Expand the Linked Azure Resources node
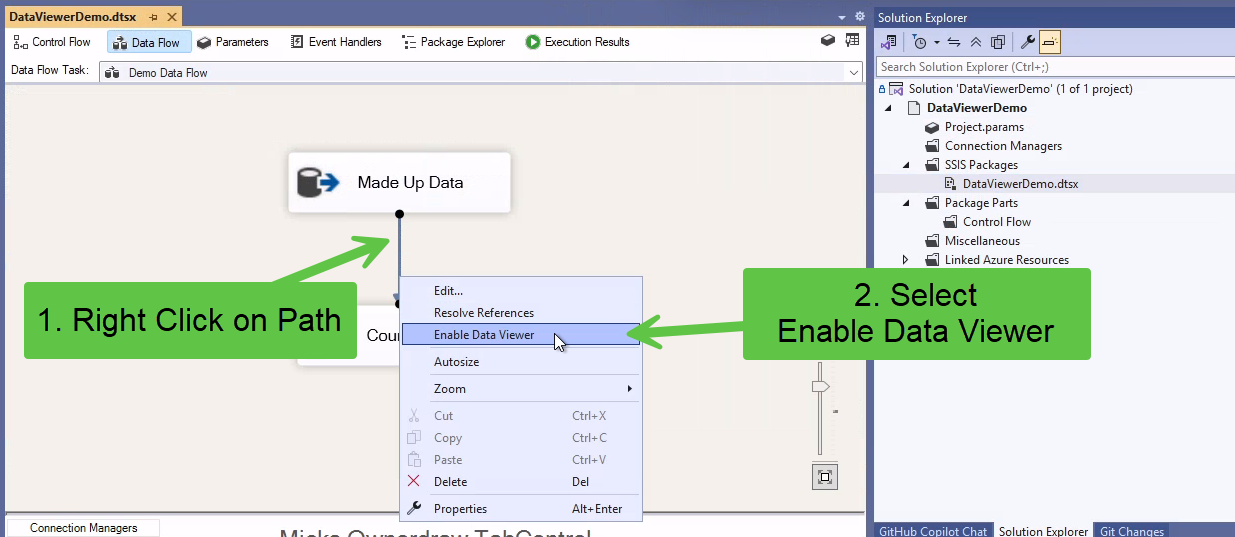The image size is (1235, 537). [906, 260]
